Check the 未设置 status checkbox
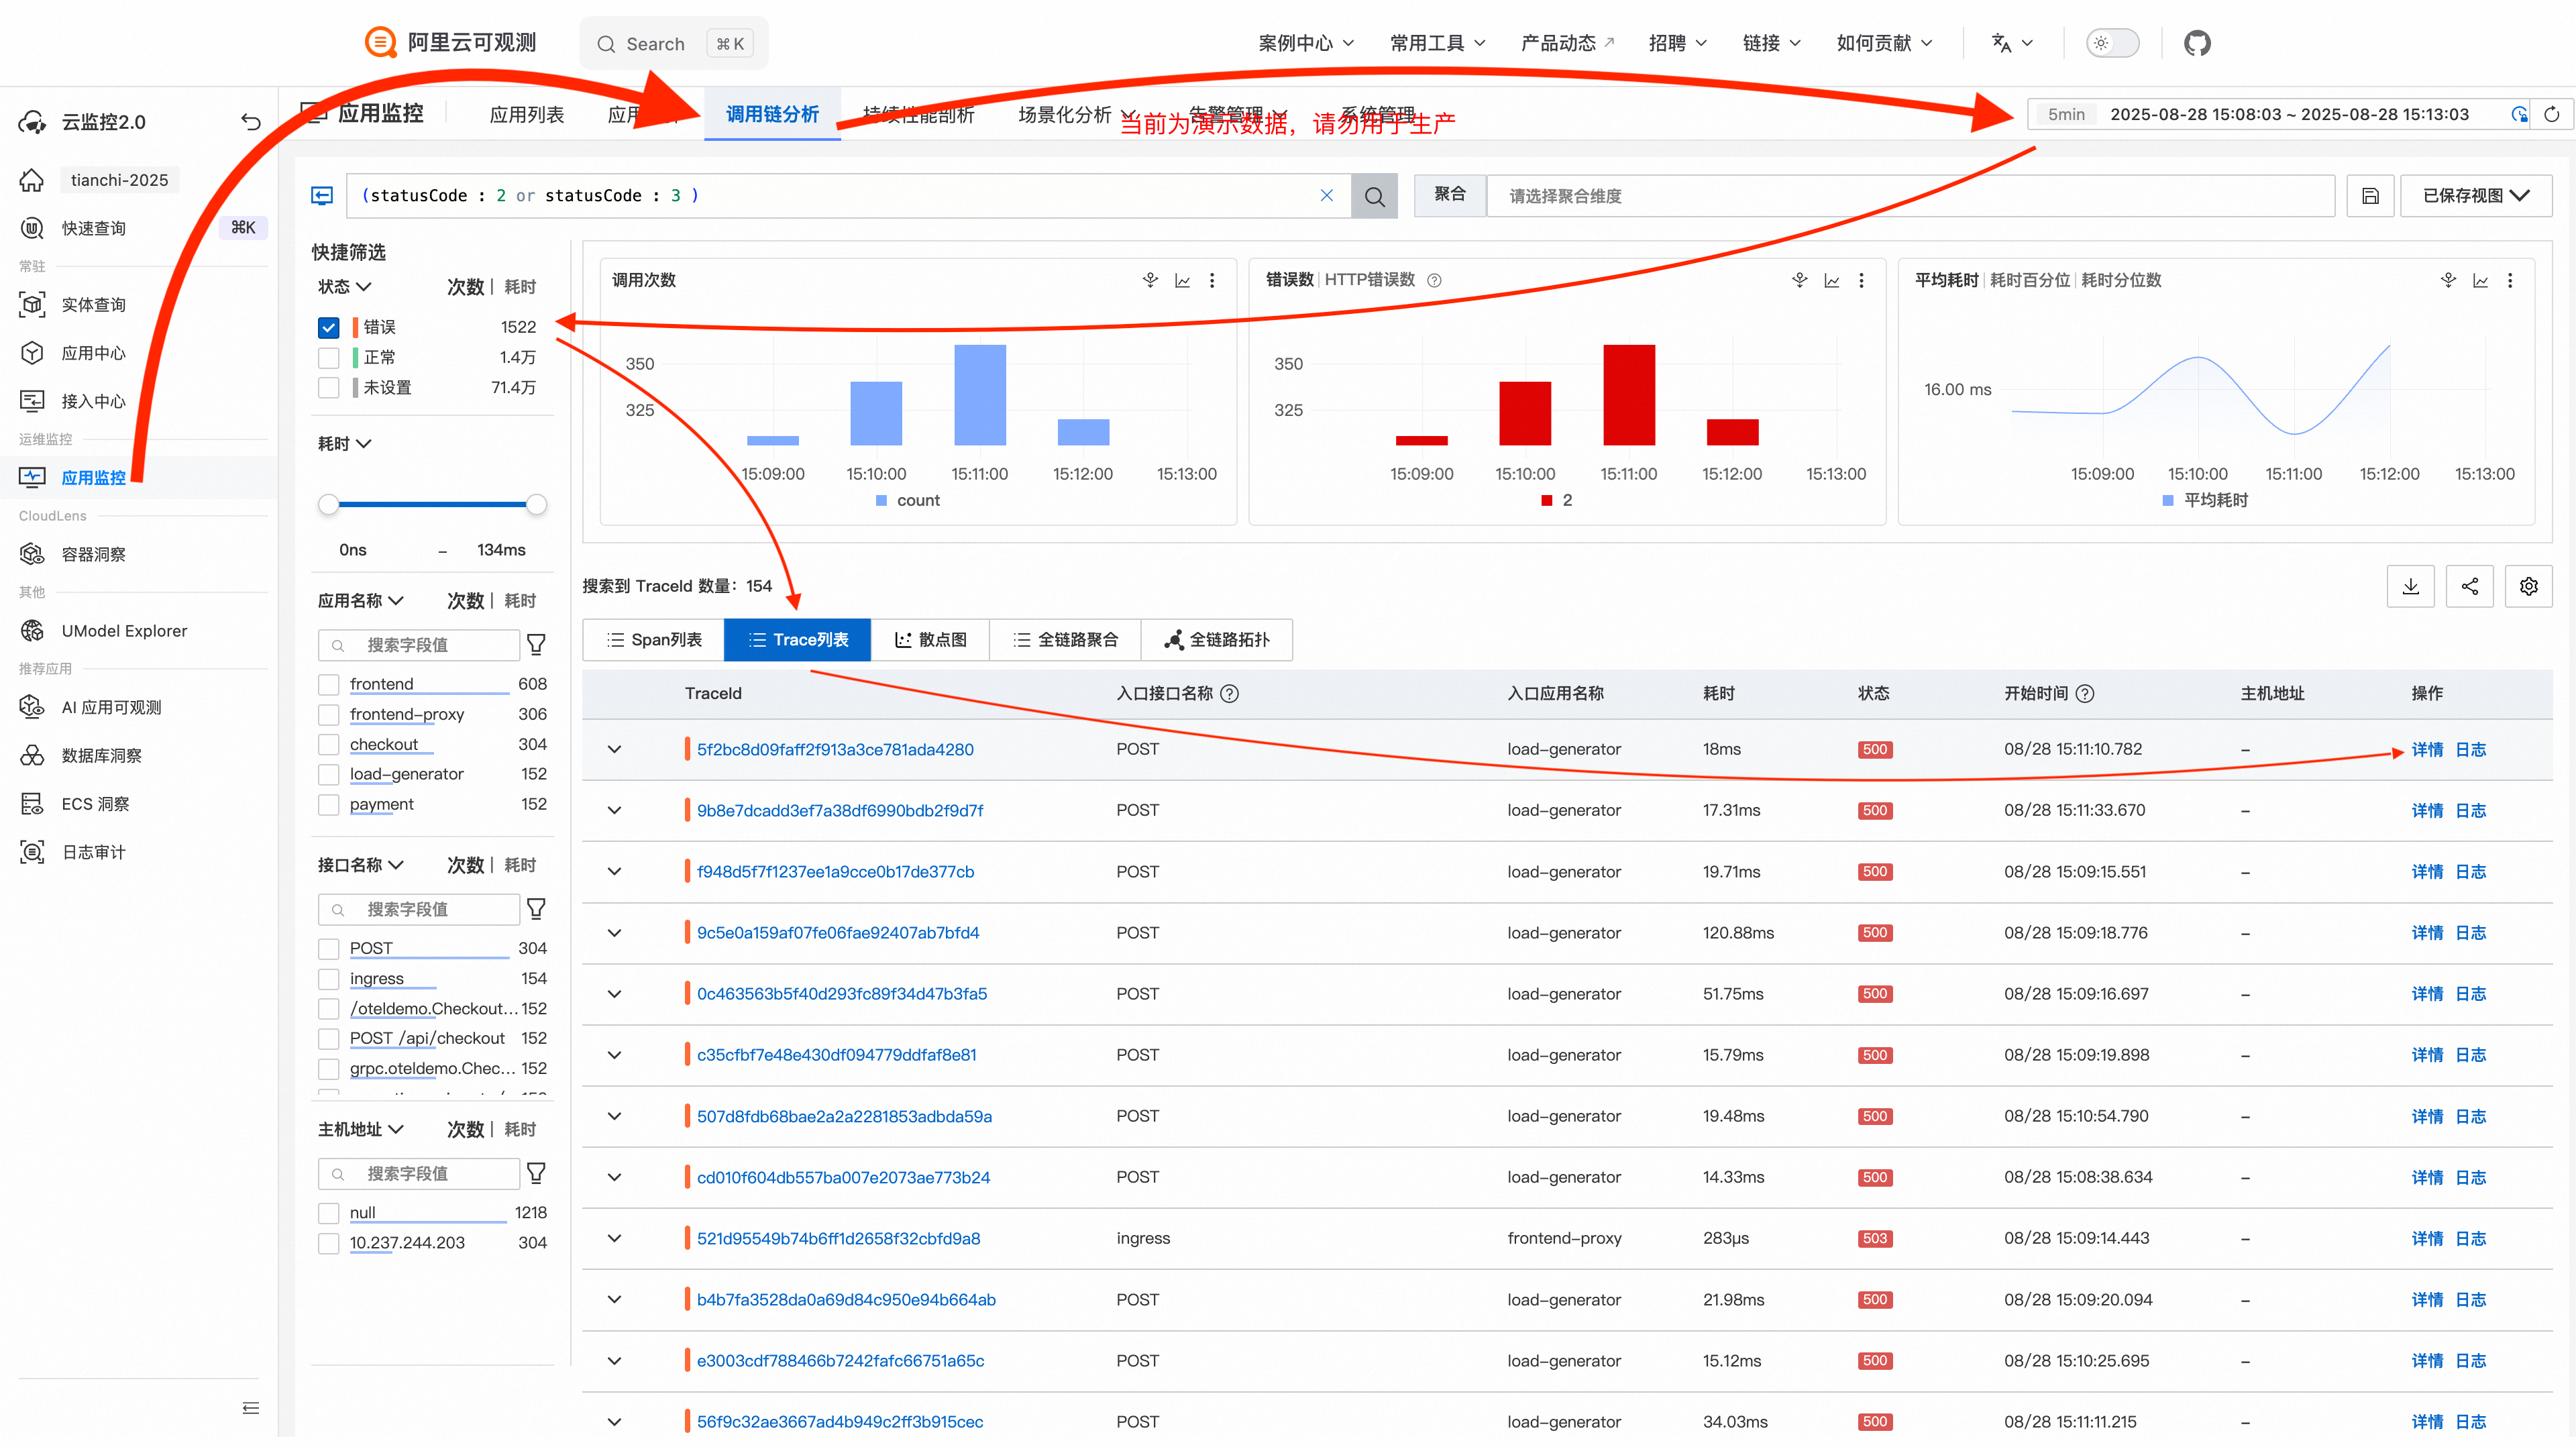 (x=328, y=388)
